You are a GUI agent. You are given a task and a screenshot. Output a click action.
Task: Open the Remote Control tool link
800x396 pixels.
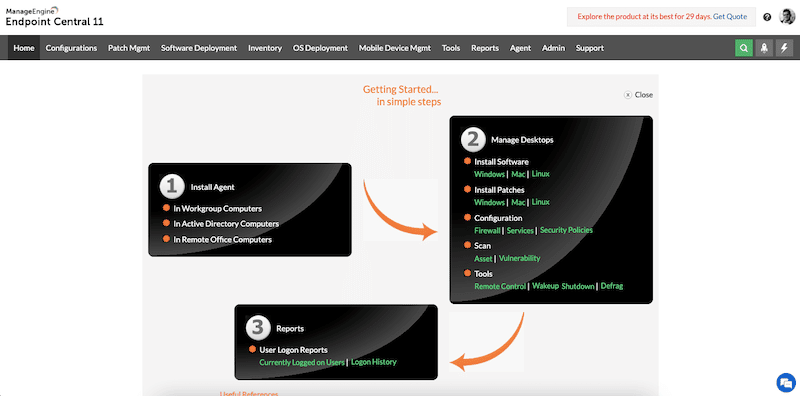click(500, 286)
